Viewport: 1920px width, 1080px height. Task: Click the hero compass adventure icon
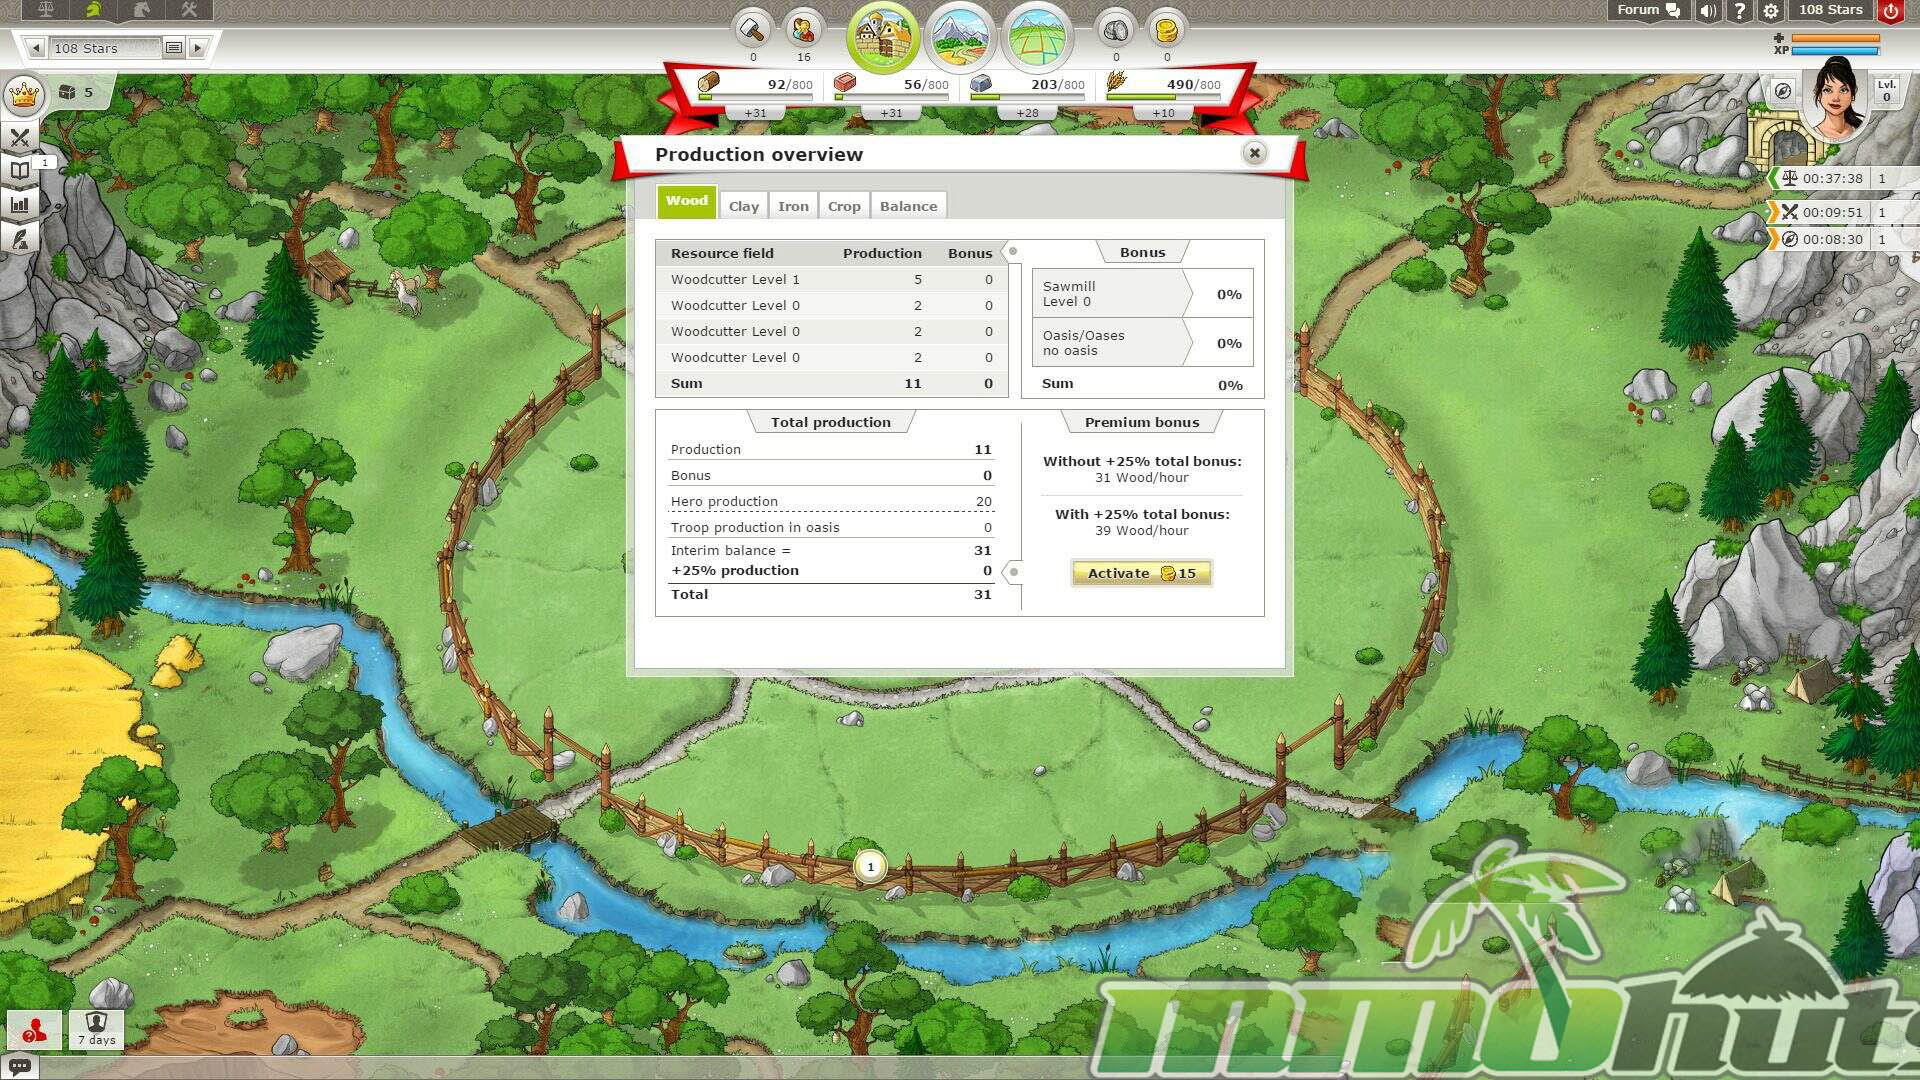[x=1782, y=92]
